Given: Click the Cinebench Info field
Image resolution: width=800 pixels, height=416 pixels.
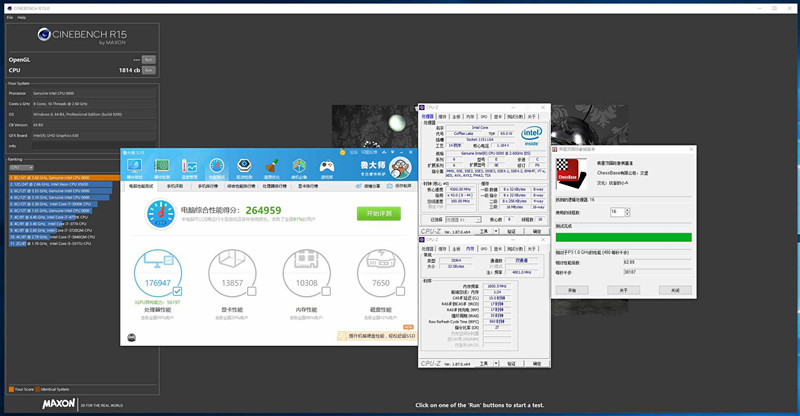Looking at the screenshot, I should [94, 146].
